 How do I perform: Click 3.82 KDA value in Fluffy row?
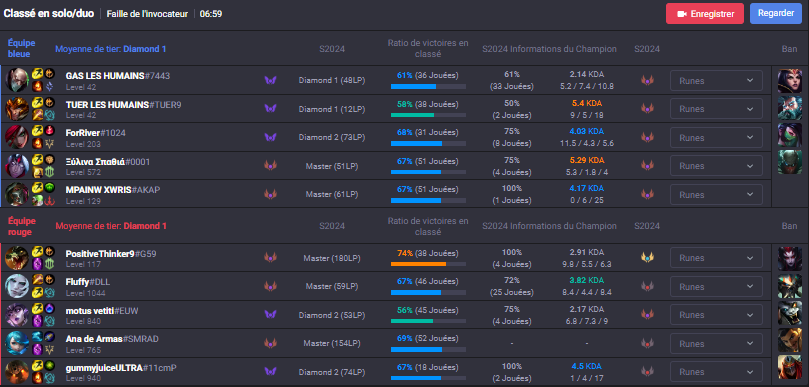pos(587,280)
